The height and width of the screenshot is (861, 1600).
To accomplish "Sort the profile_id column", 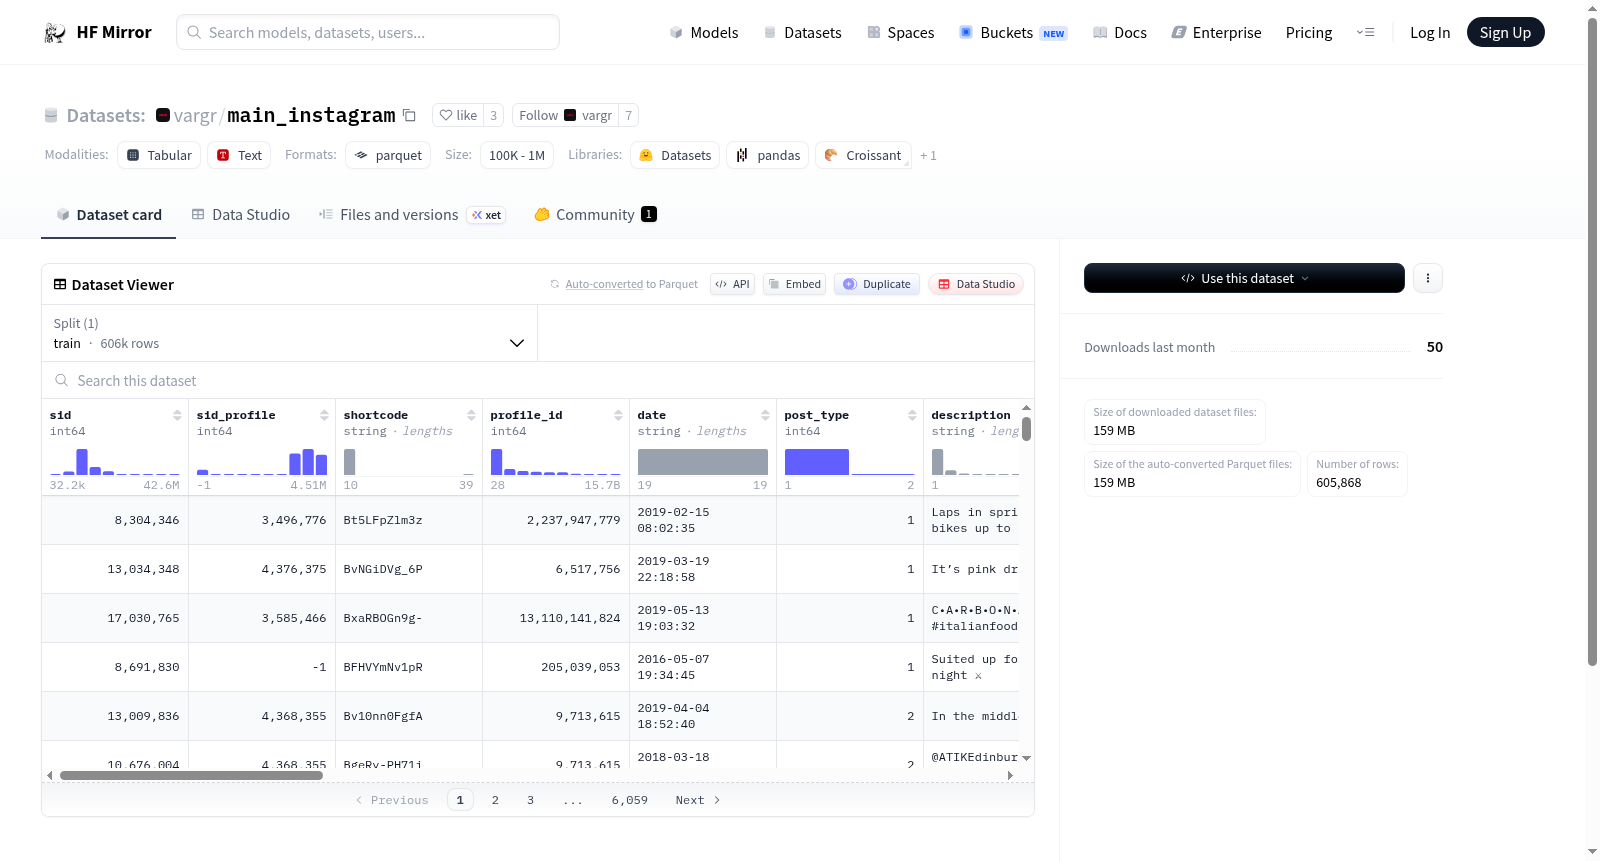I will [x=618, y=415].
